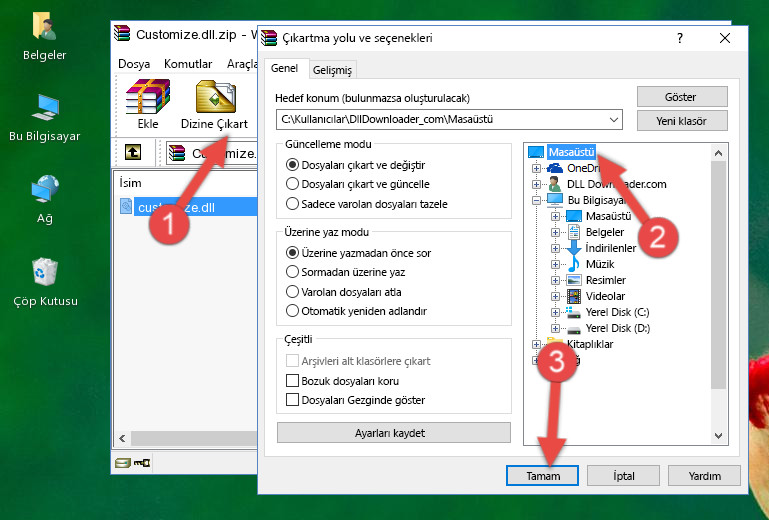This screenshot has width=769, height=520.
Task: Select the Resimler picture icon in tree
Action: click(573, 280)
